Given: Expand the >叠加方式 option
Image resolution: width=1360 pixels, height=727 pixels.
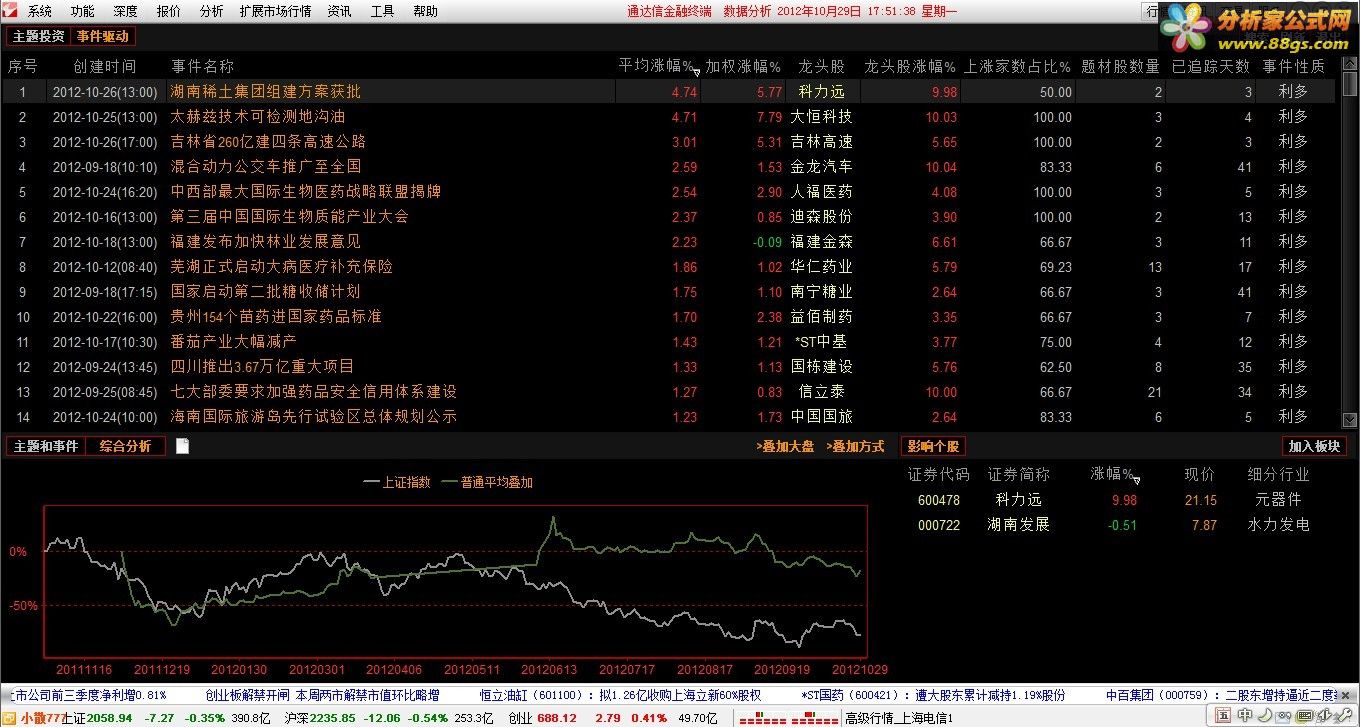Looking at the screenshot, I should [x=855, y=447].
